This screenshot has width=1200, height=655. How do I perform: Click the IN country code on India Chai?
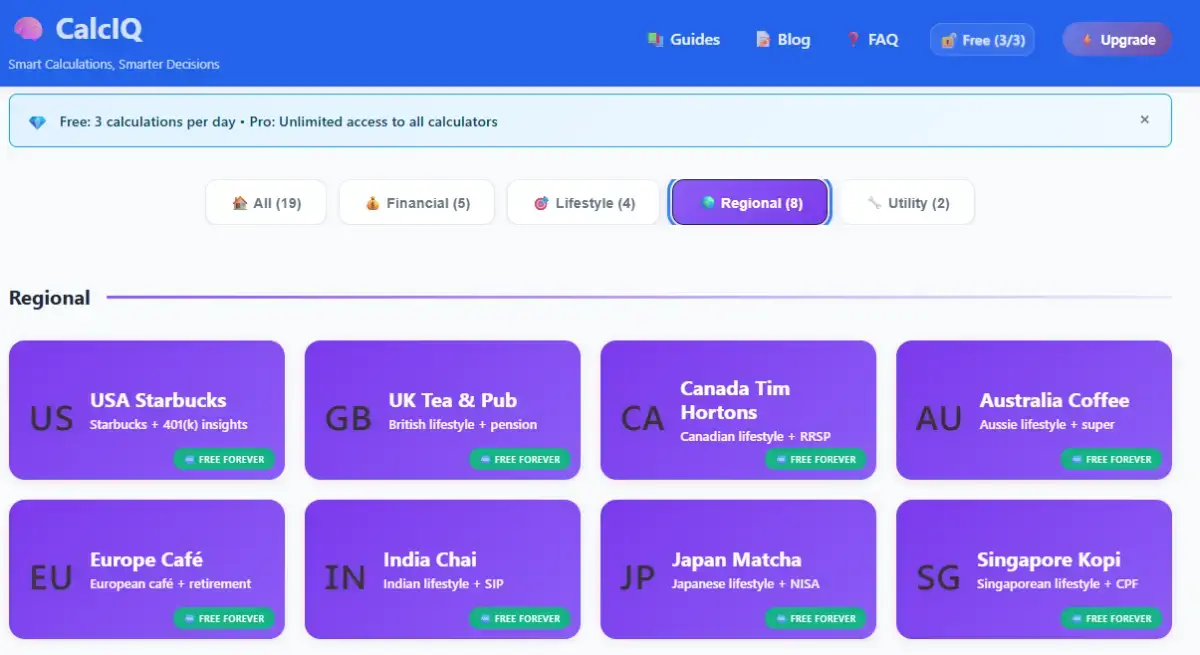pyautogui.click(x=345, y=577)
